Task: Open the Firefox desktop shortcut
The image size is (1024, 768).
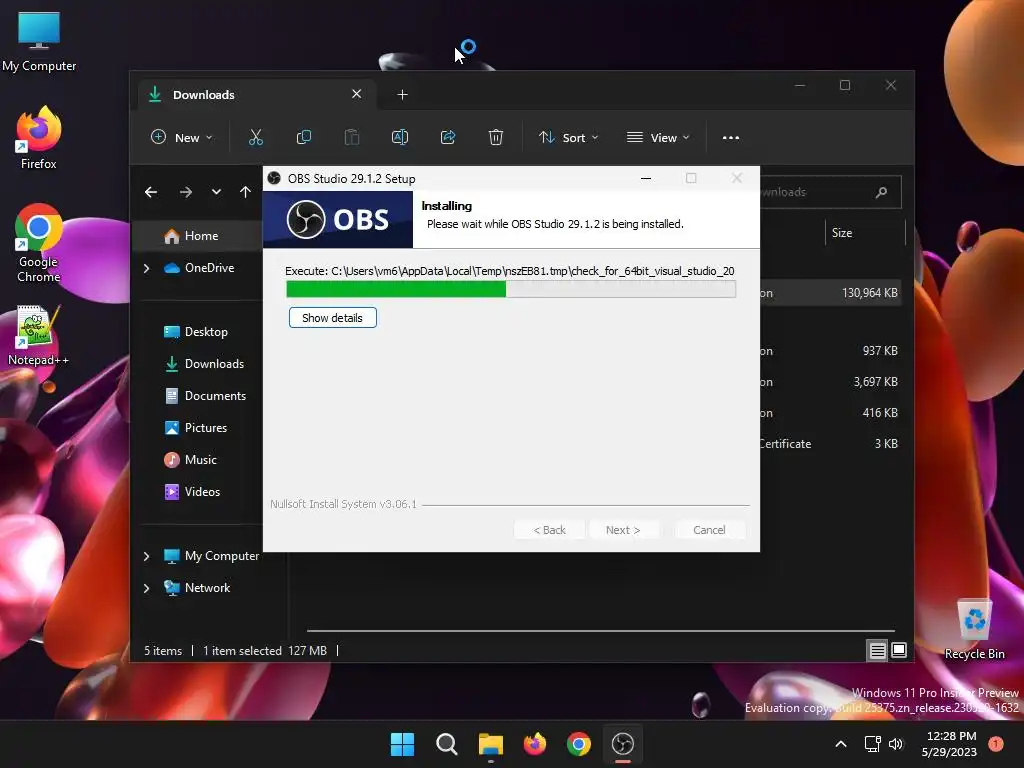Action: 39,138
